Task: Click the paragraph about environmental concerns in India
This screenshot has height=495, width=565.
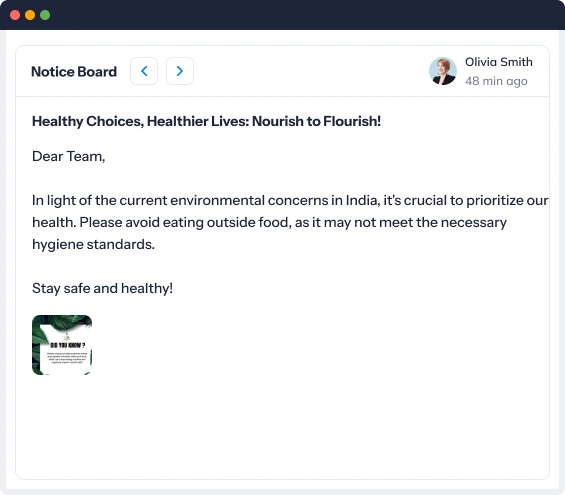Action: tap(290, 222)
